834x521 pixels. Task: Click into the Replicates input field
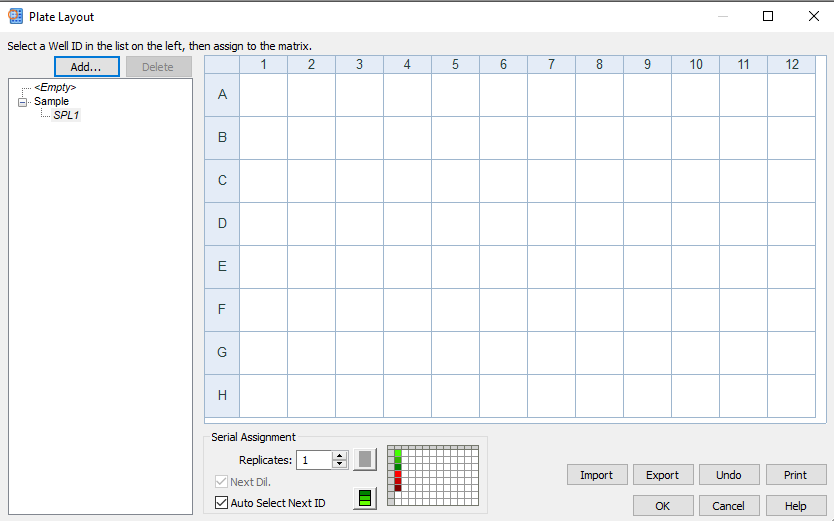[314, 460]
